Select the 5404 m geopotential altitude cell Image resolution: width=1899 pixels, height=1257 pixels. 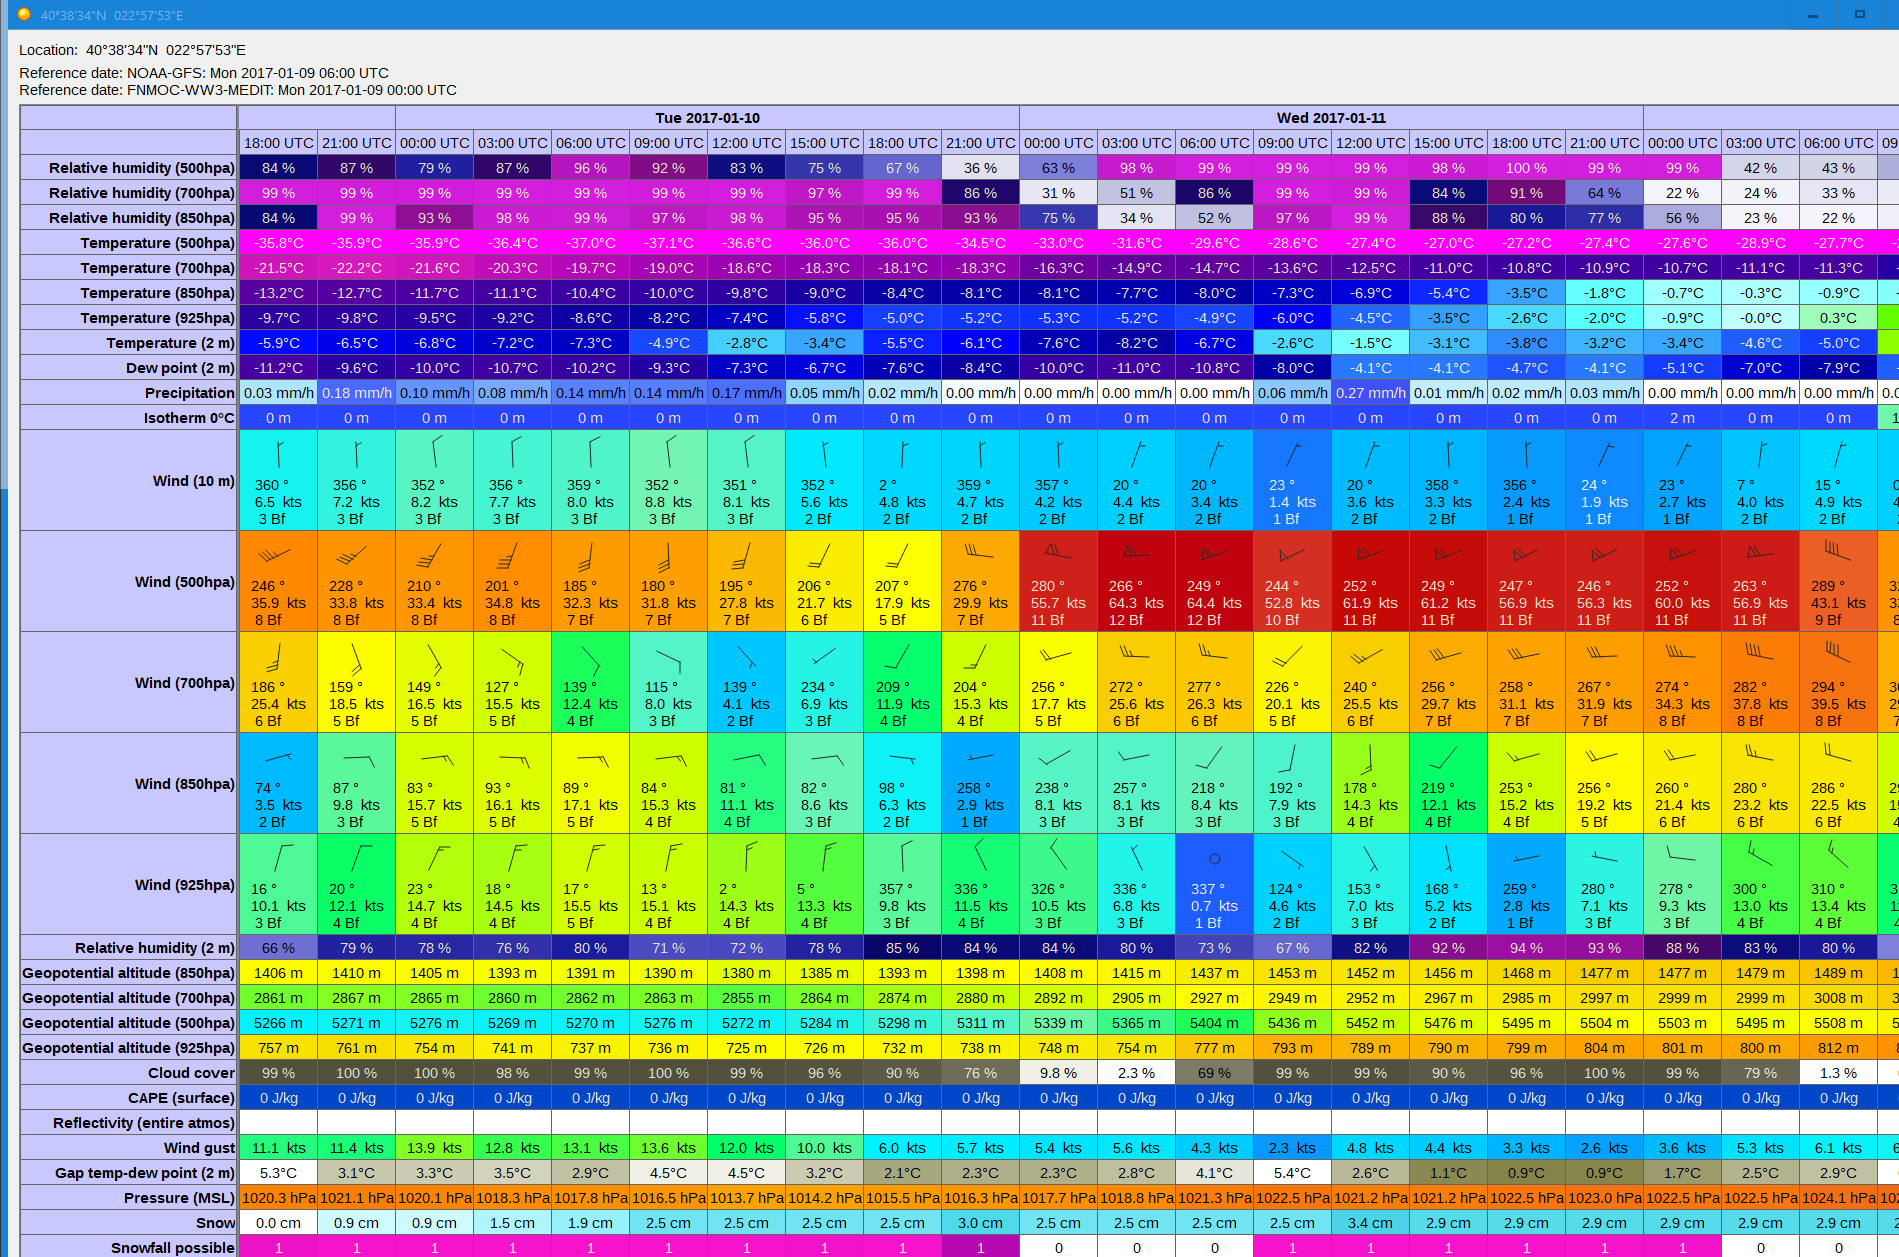tap(1214, 1023)
